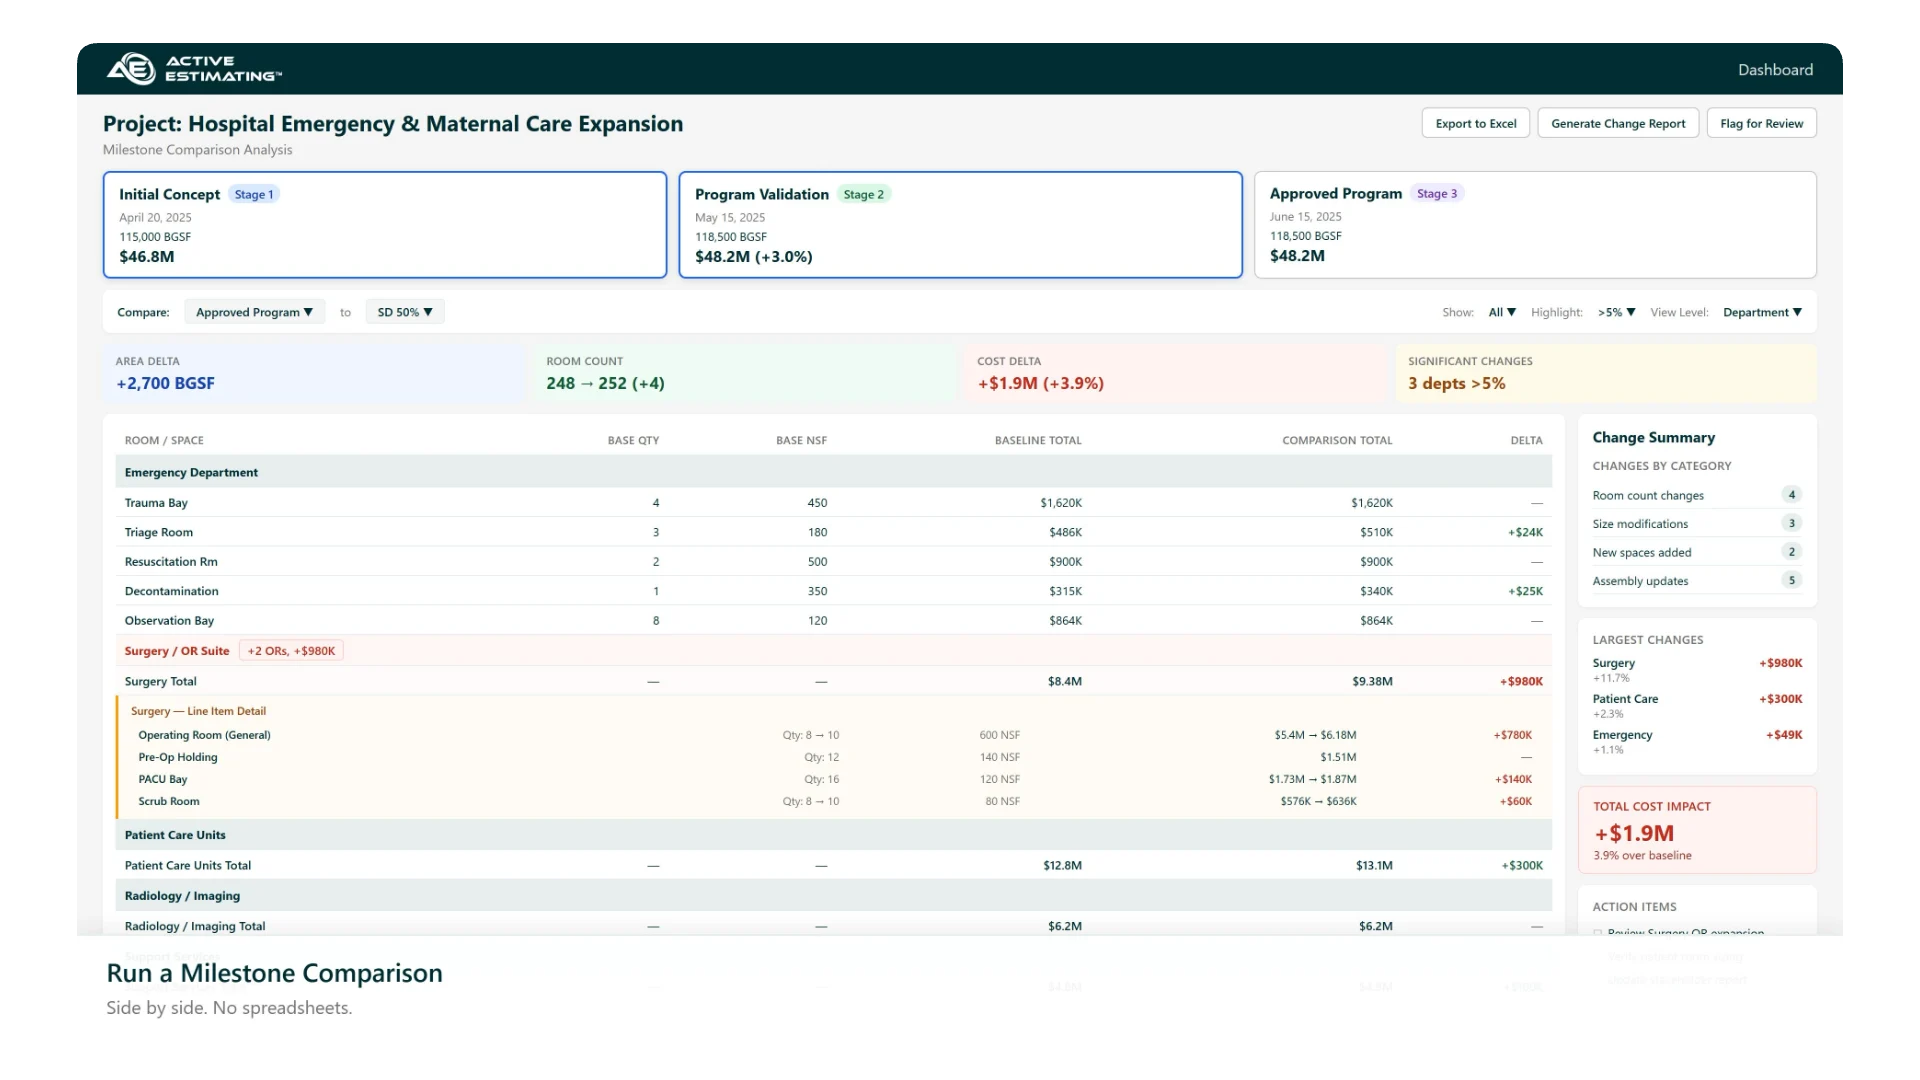Select the Approved Program milestone card
Screen dimensions: 1920x1080
(x=1535, y=225)
